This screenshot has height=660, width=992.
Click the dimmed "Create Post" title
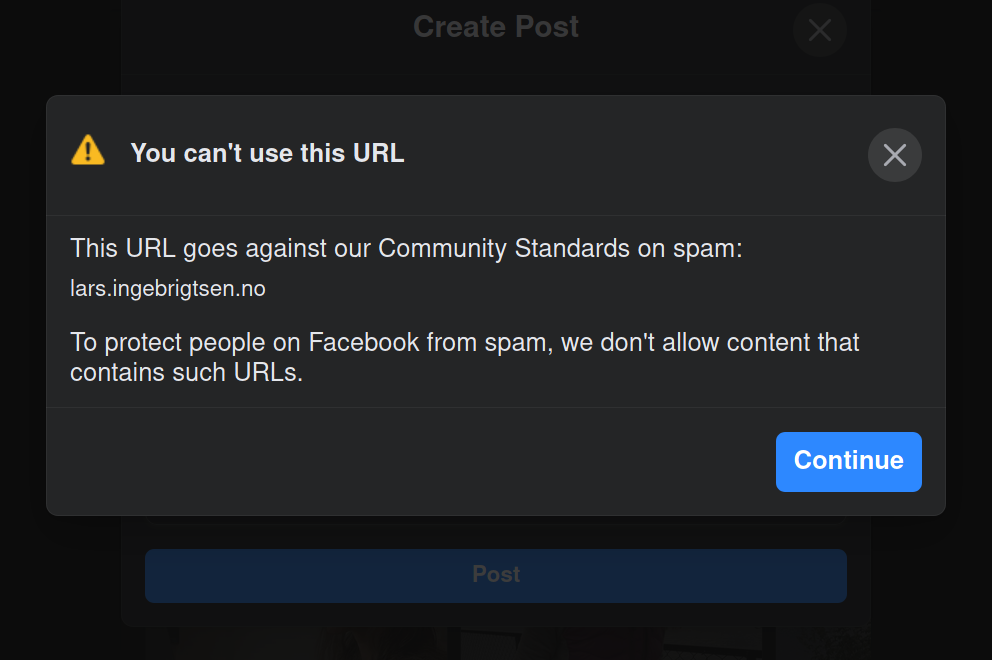[495, 27]
